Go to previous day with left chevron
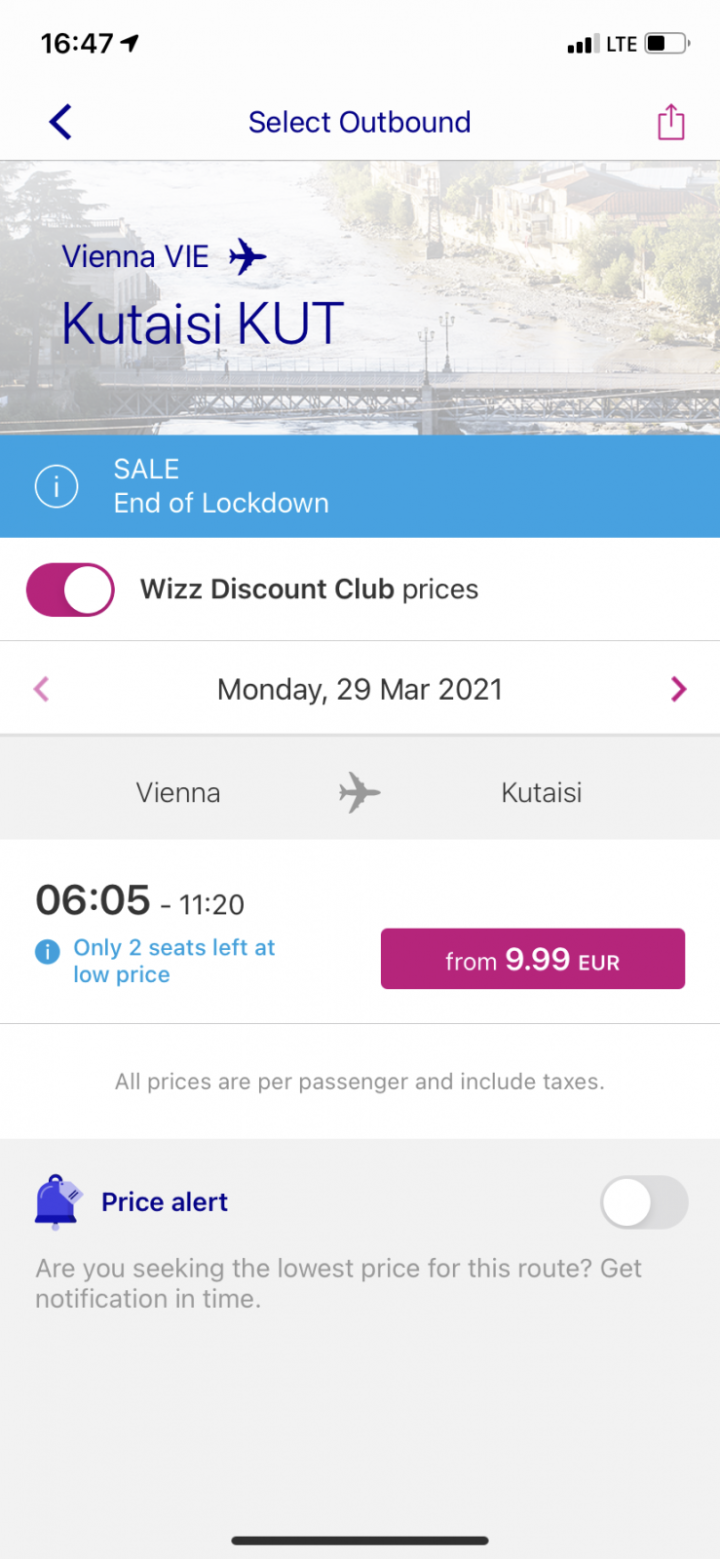This screenshot has height=1559, width=720. [x=41, y=689]
